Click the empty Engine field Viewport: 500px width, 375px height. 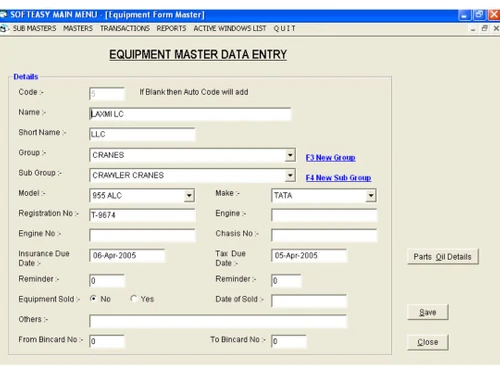click(x=324, y=215)
